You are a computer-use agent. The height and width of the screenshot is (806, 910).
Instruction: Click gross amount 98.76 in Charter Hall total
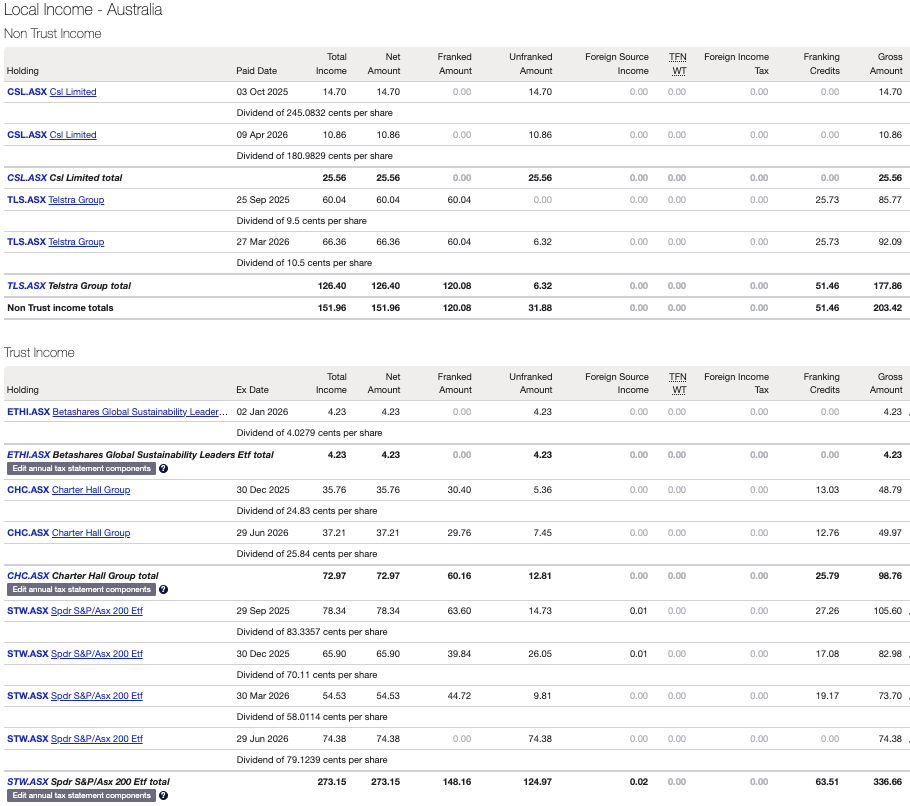(x=890, y=576)
